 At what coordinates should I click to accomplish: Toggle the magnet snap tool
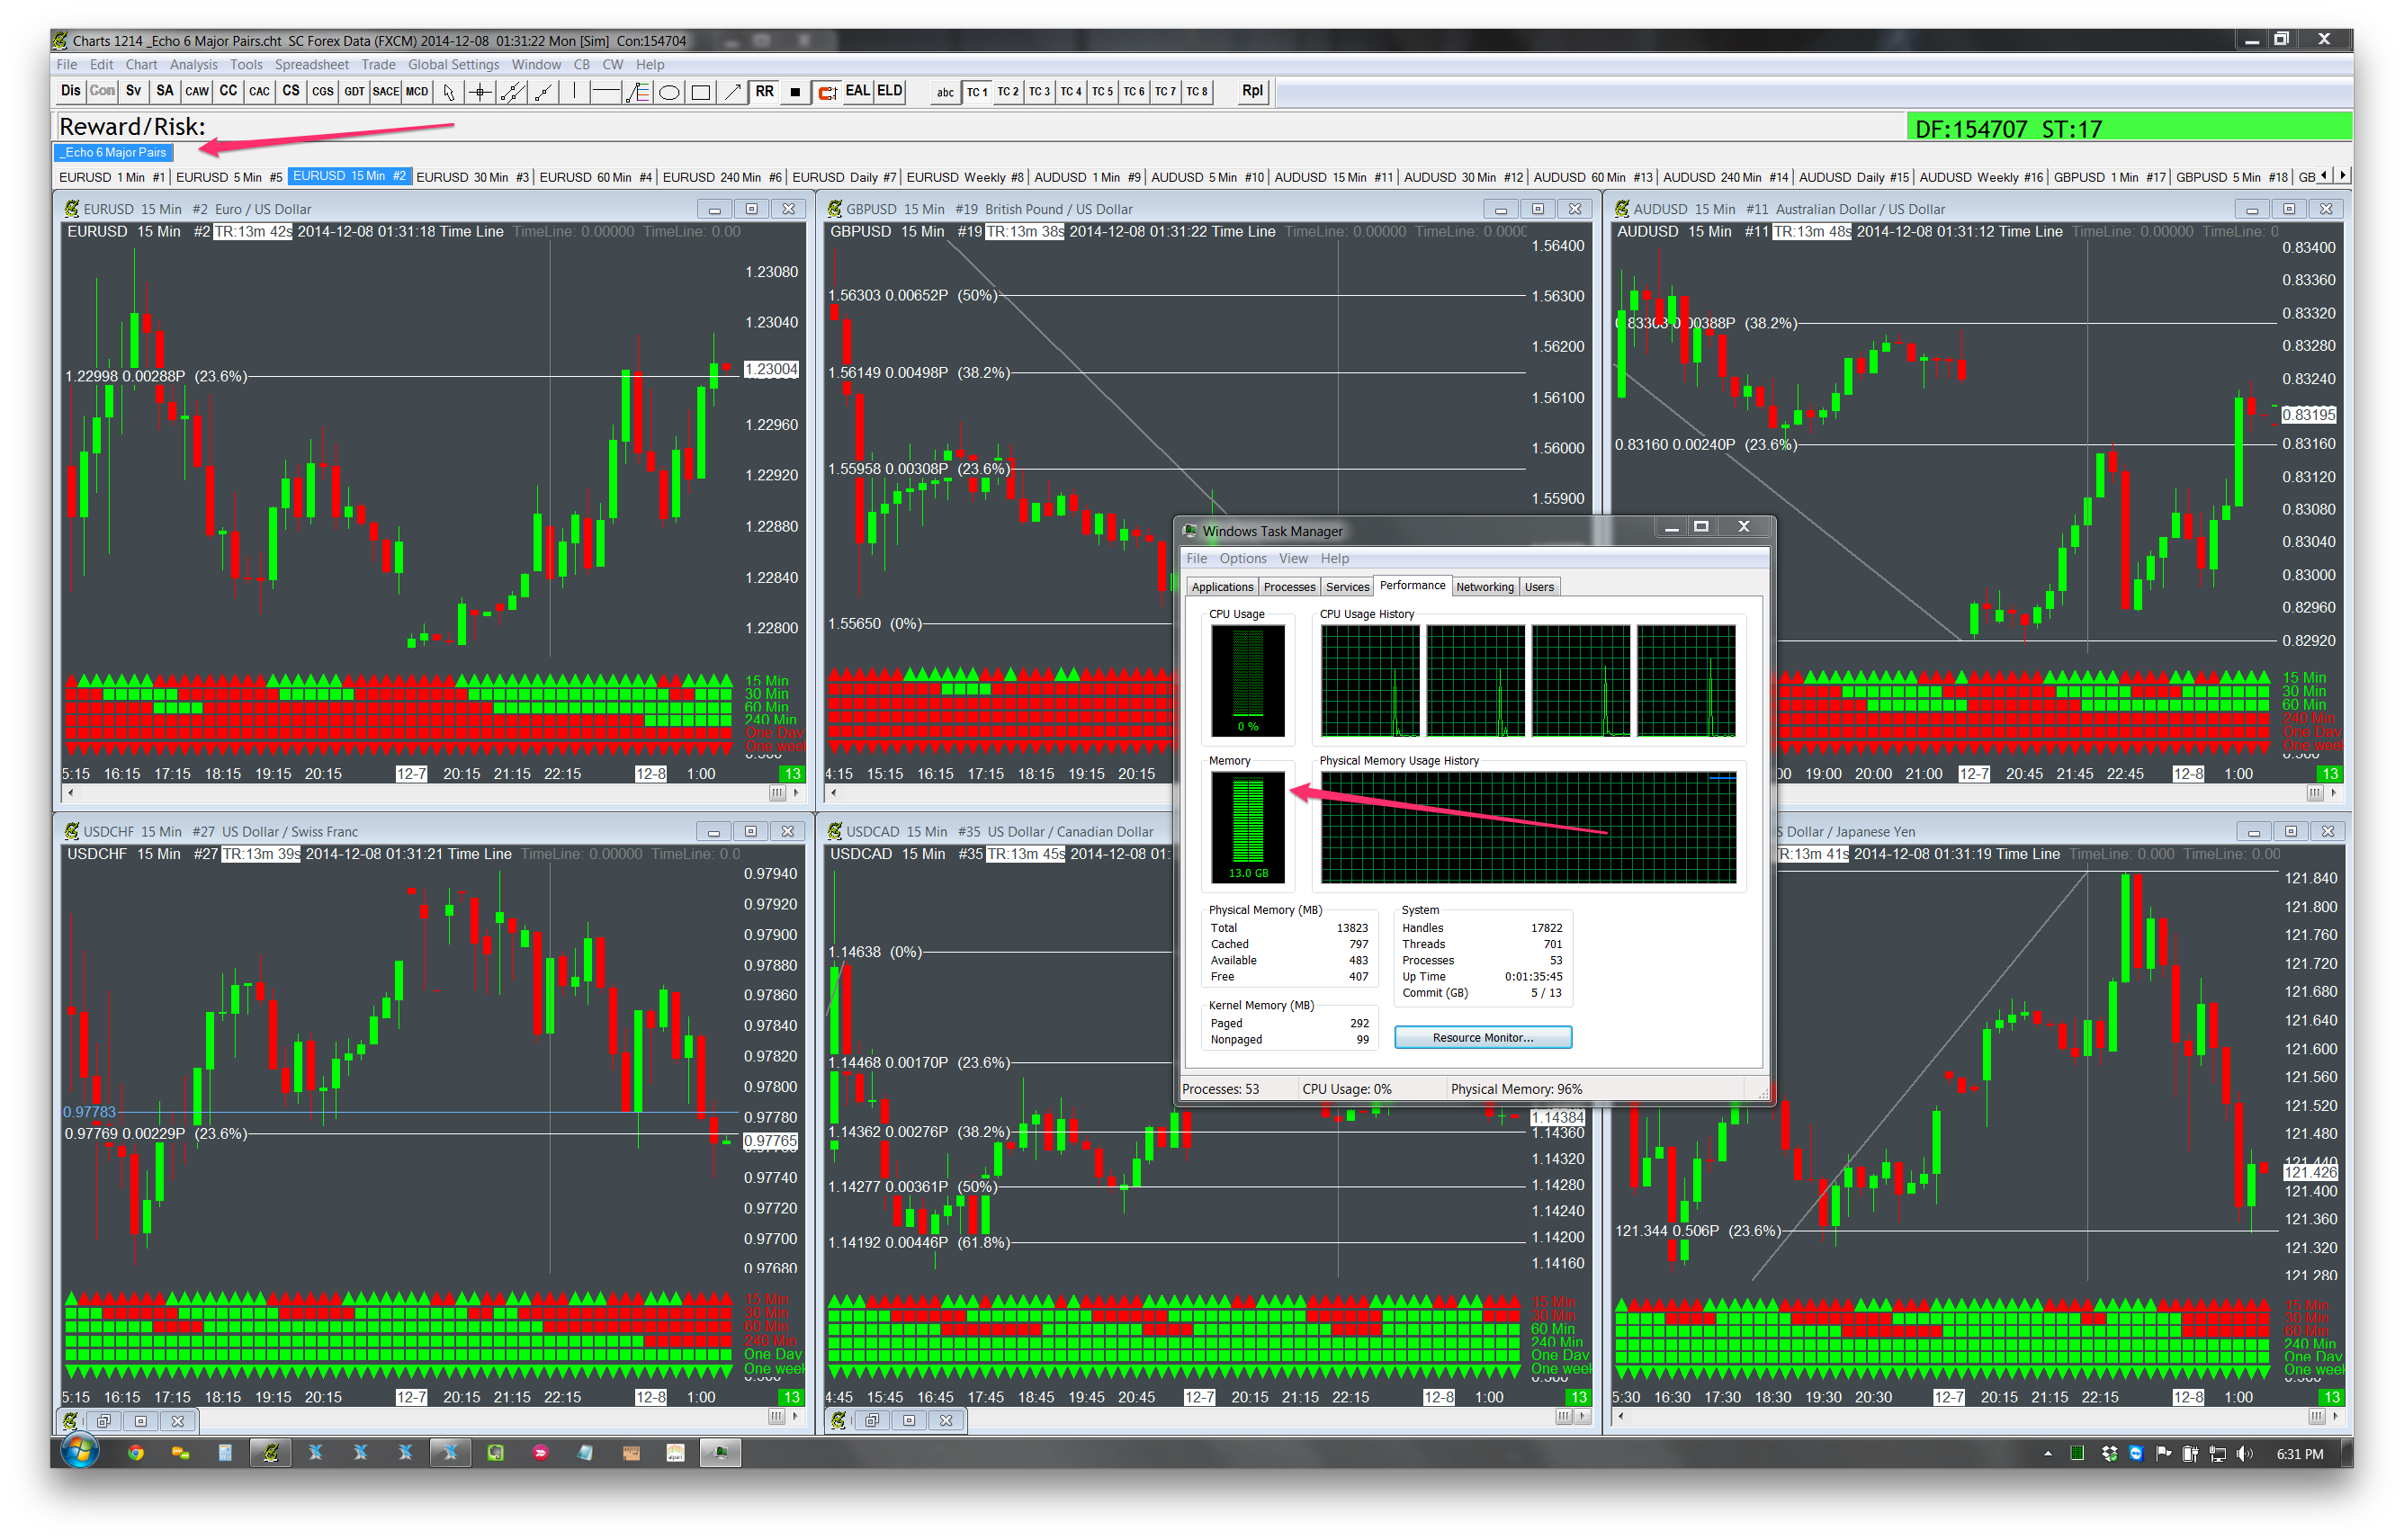click(827, 92)
